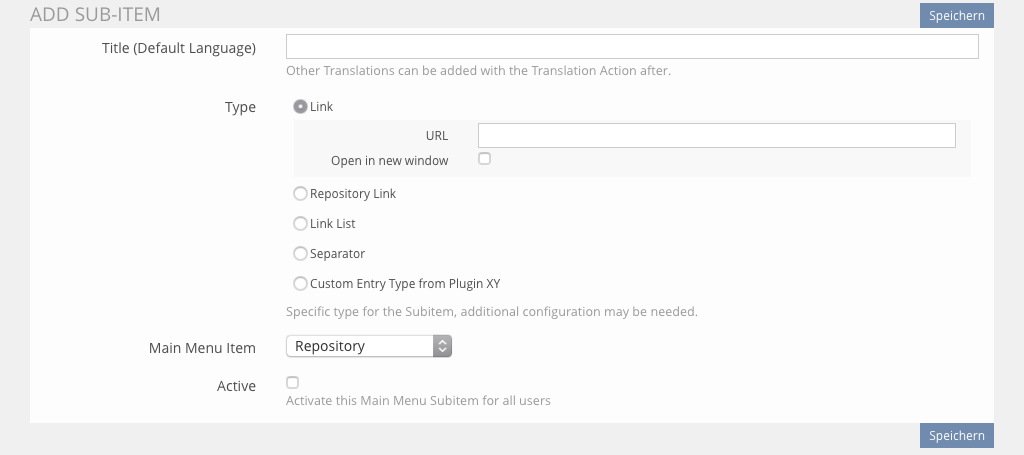Image resolution: width=1024 pixels, height=455 pixels.
Task: Click the URL label text
Action: coord(436,136)
